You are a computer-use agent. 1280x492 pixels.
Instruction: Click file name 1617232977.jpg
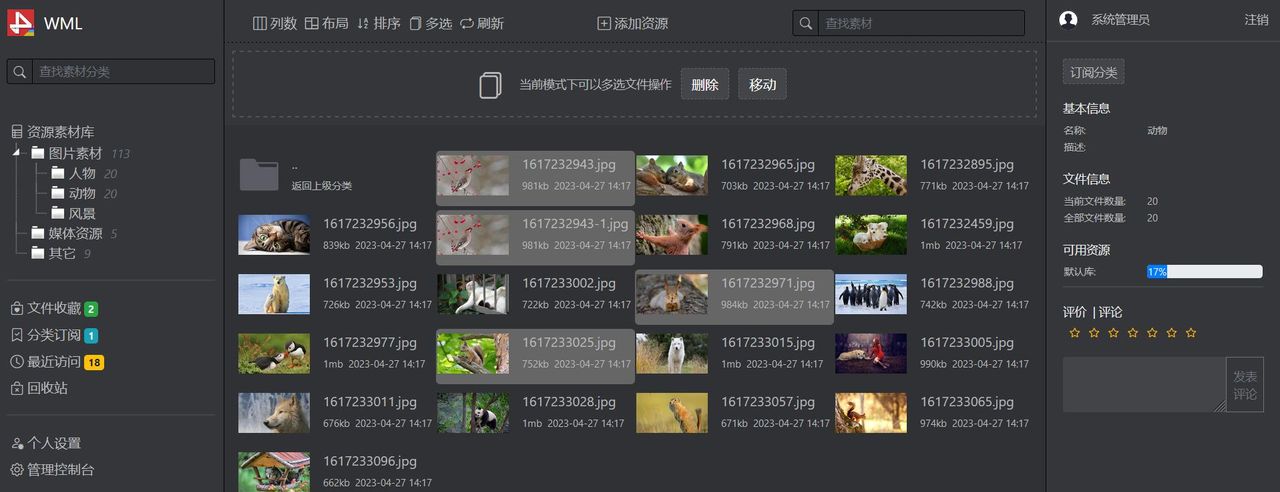[x=370, y=343]
